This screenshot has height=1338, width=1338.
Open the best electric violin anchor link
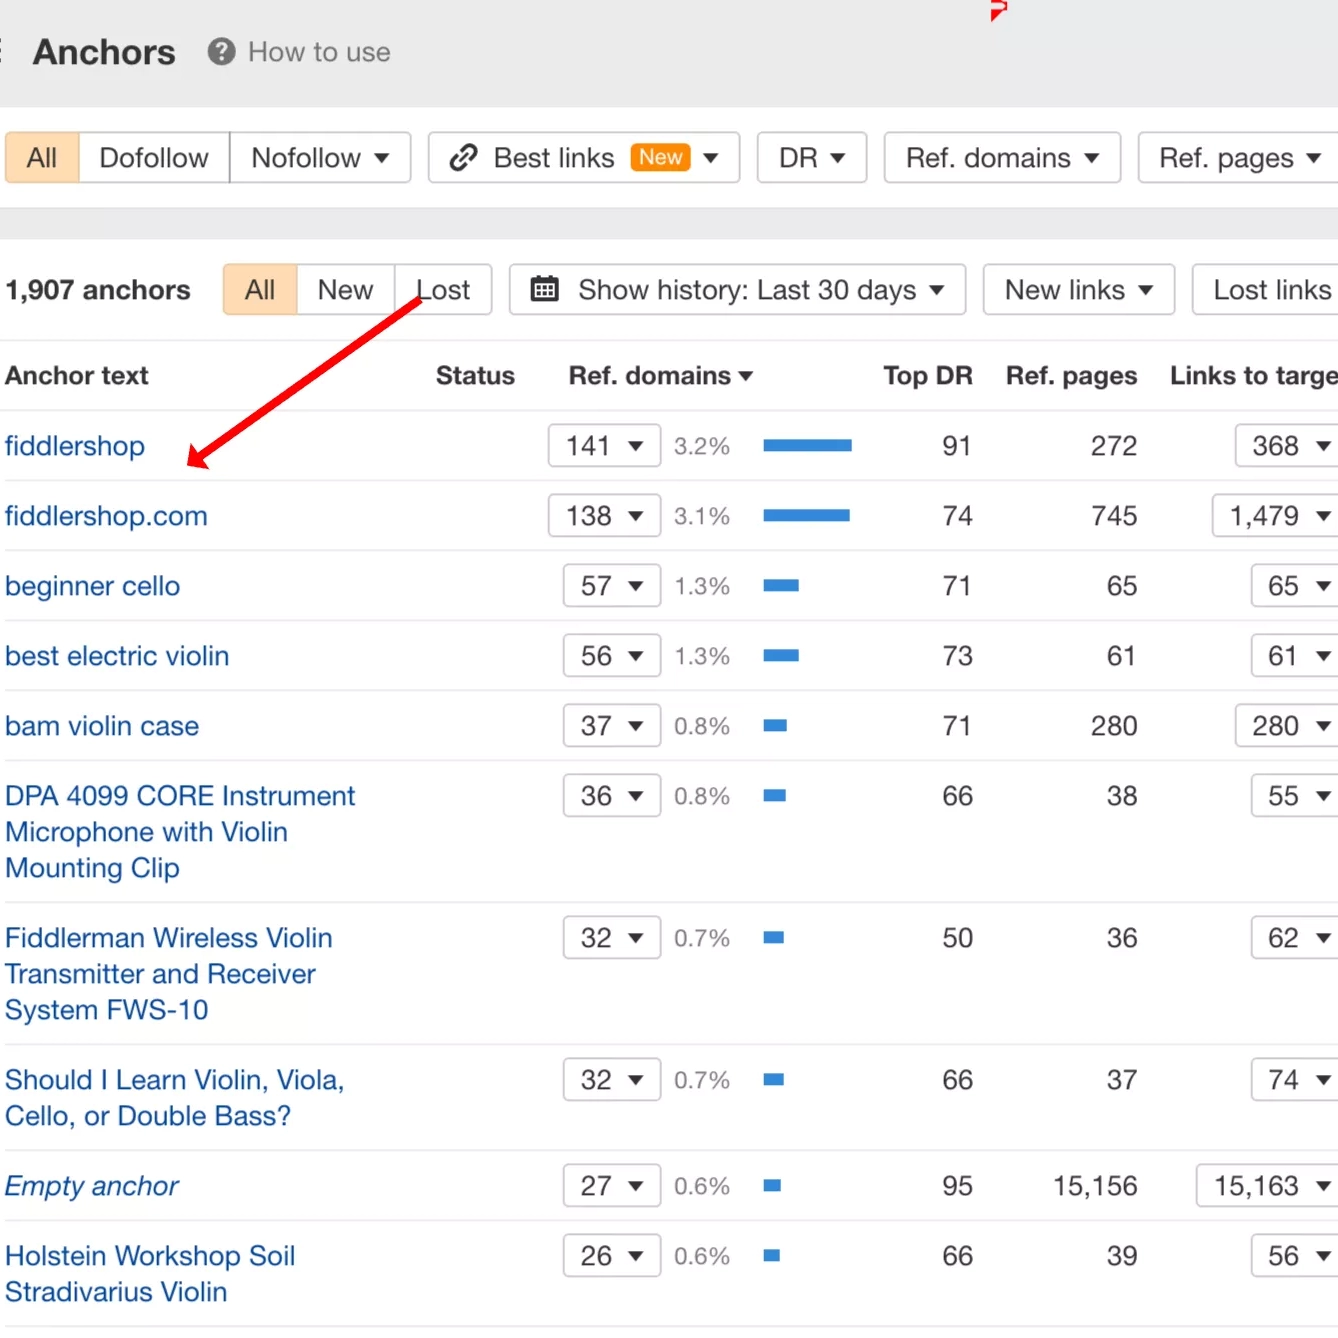(117, 656)
